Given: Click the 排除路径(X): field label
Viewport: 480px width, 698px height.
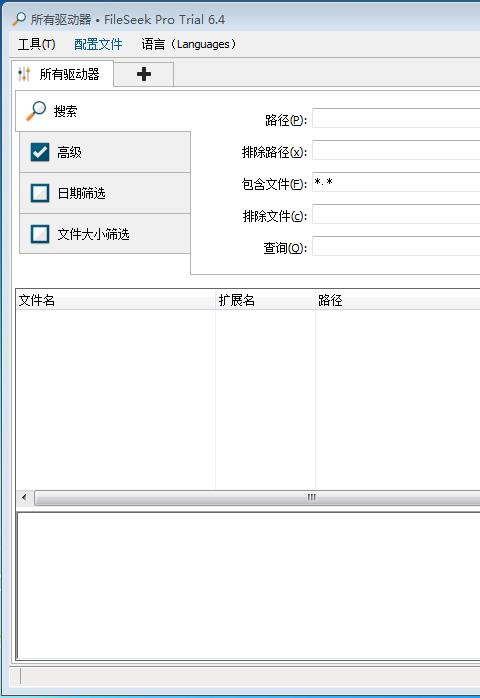Looking at the screenshot, I should pyautogui.click(x=274, y=152).
